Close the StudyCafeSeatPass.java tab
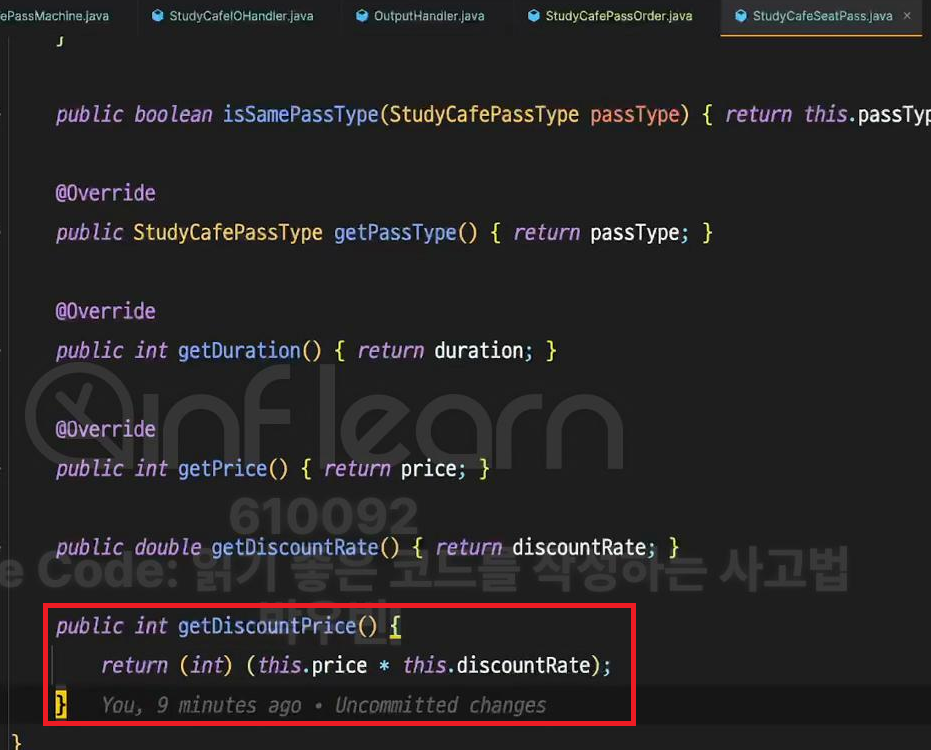This screenshot has height=750, width=931. 907,16
